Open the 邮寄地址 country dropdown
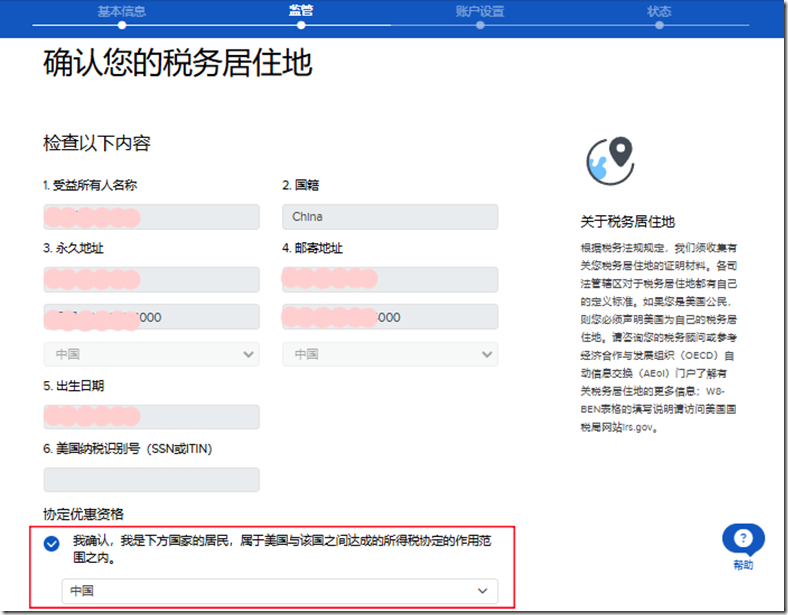Viewport: 788px width, 615px height. [390, 354]
